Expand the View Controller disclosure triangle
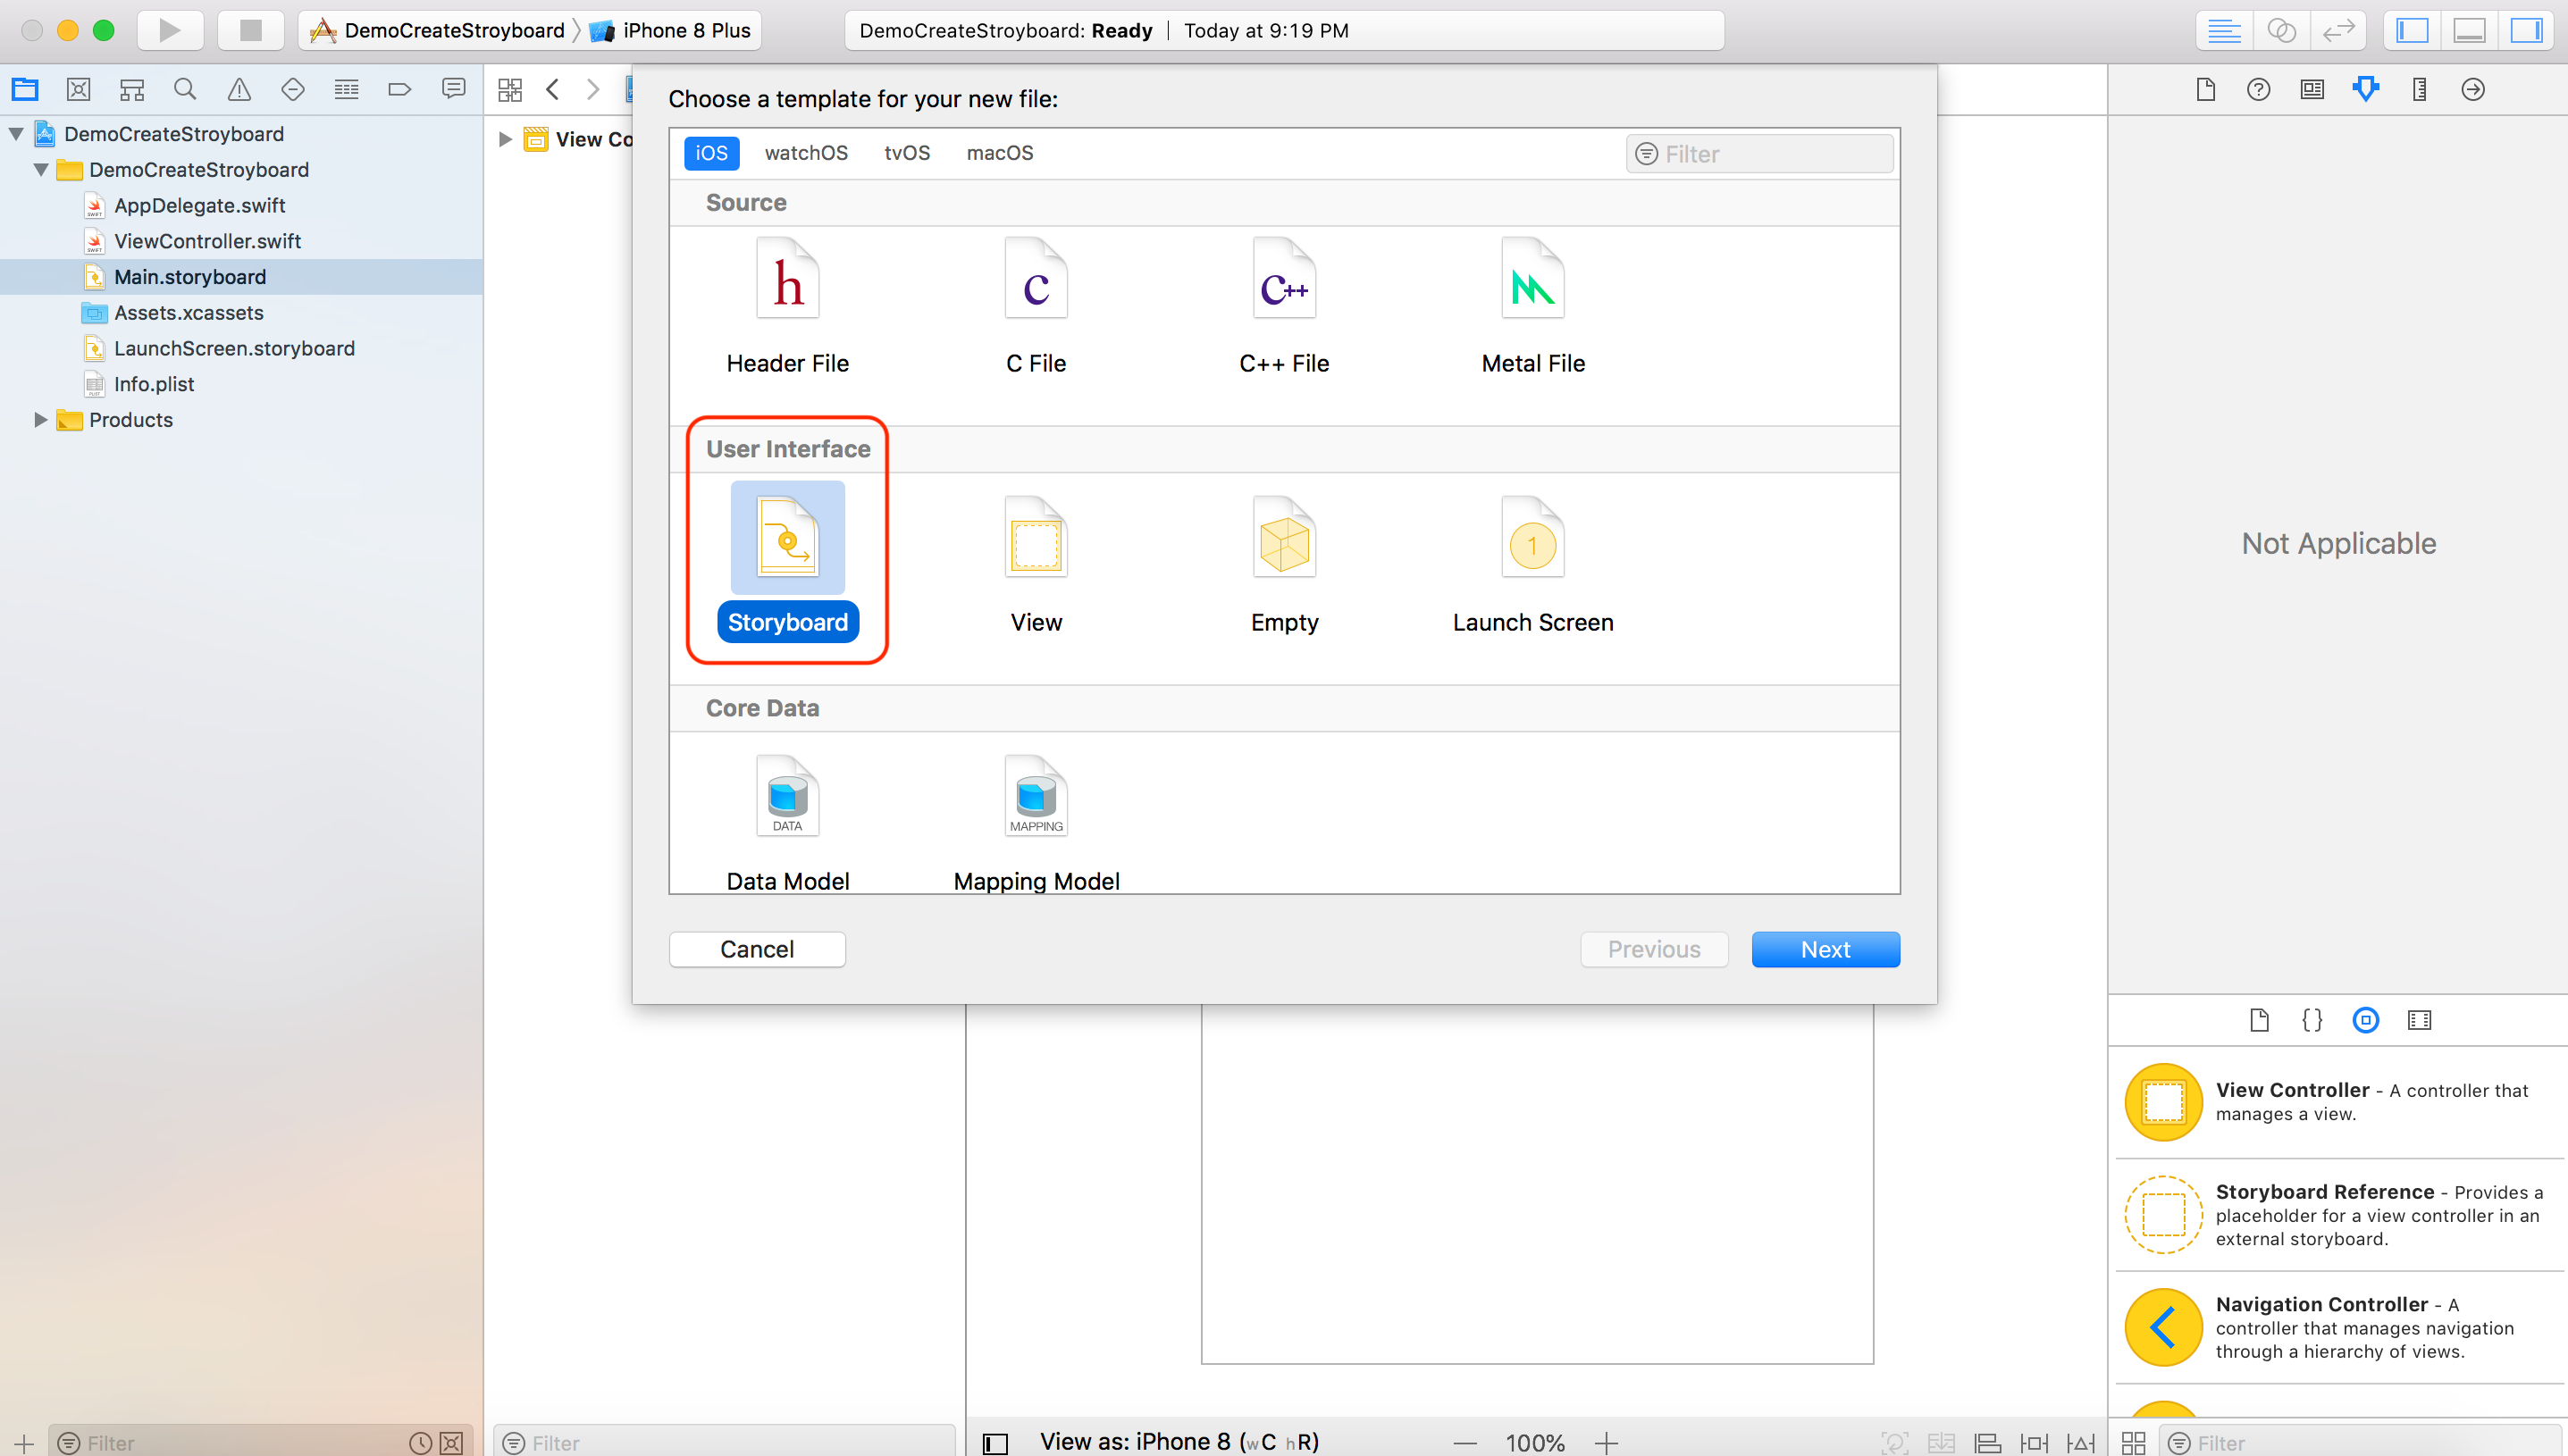Image resolution: width=2568 pixels, height=1456 pixels. pyautogui.click(x=503, y=139)
